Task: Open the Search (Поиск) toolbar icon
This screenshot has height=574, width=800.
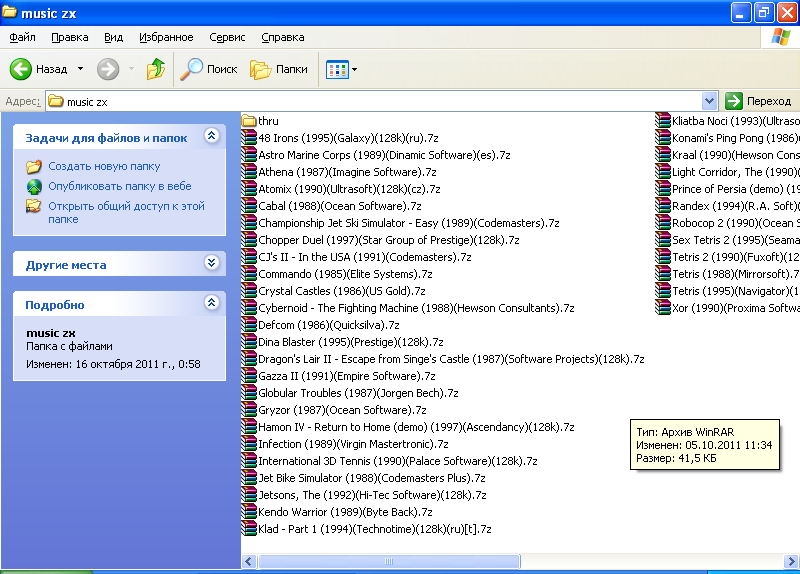Action: 191,69
